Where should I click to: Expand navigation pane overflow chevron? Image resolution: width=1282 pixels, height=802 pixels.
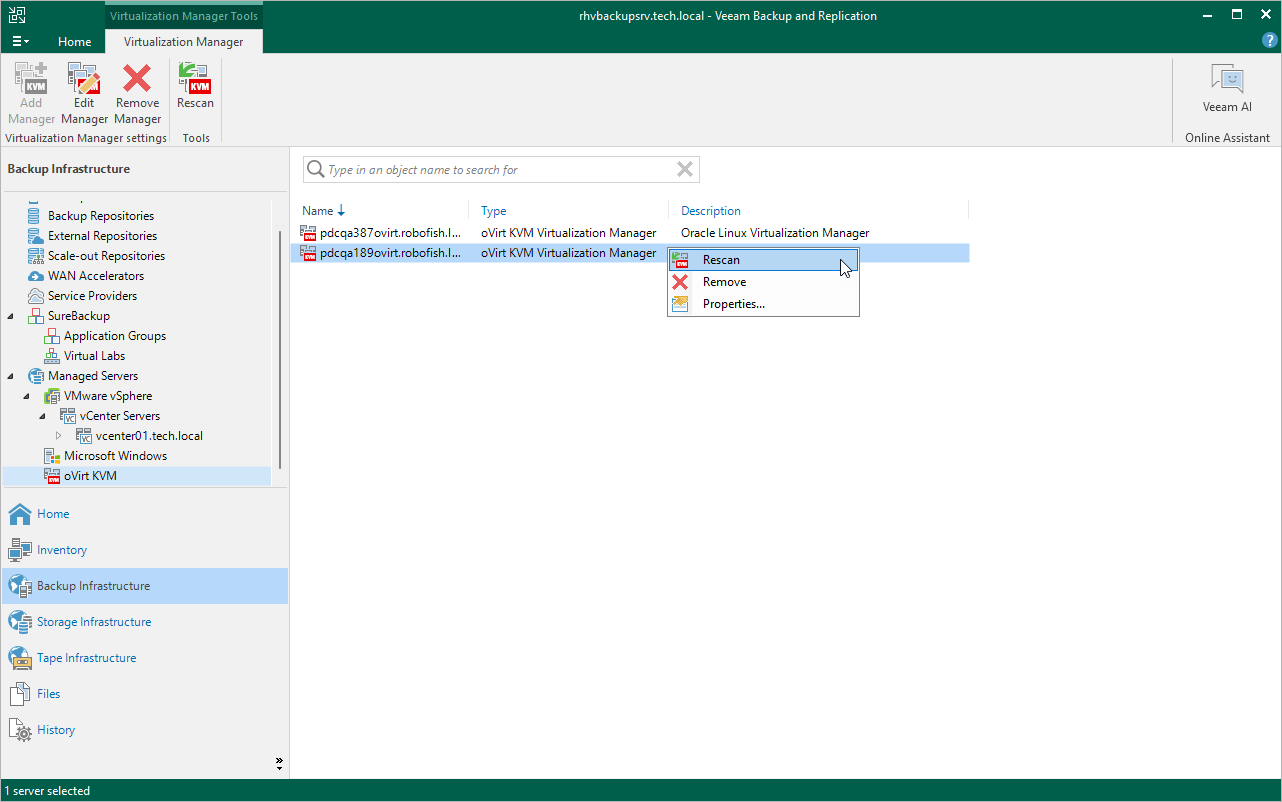click(279, 763)
